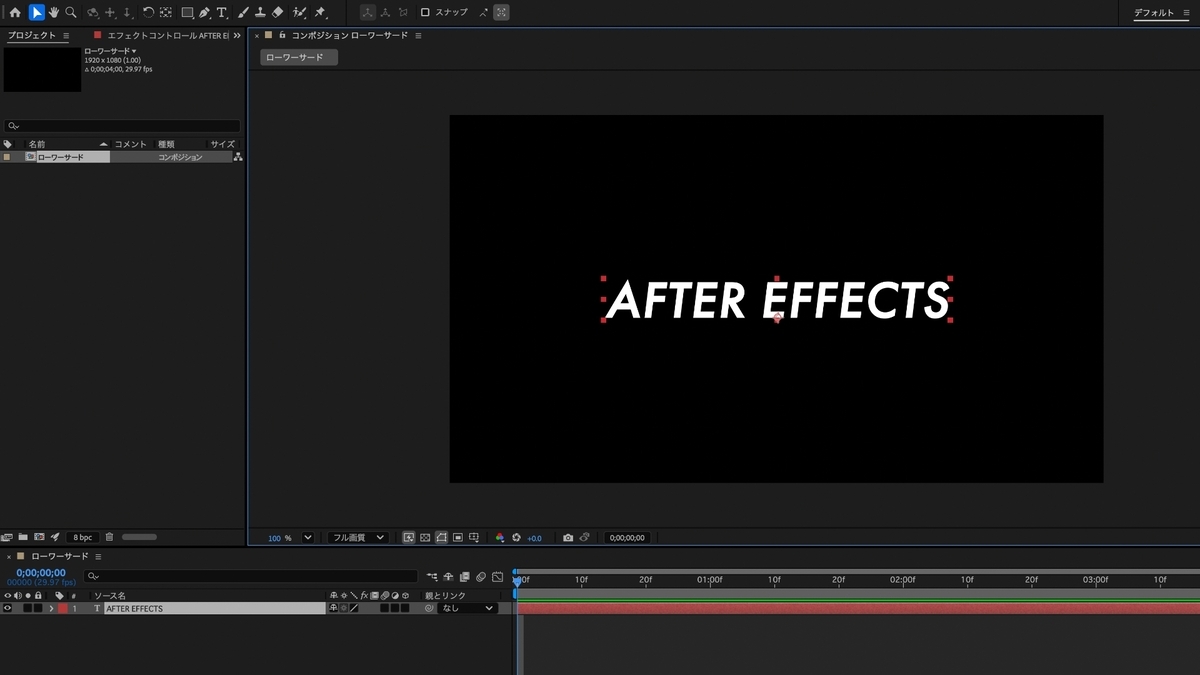Toggle motion blur enable in timeline header

480,577
